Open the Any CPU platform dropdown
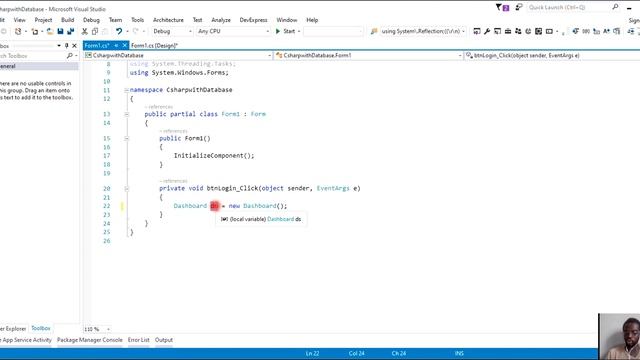Image resolution: width=640 pixels, height=360 pixels. click(233, 31)
